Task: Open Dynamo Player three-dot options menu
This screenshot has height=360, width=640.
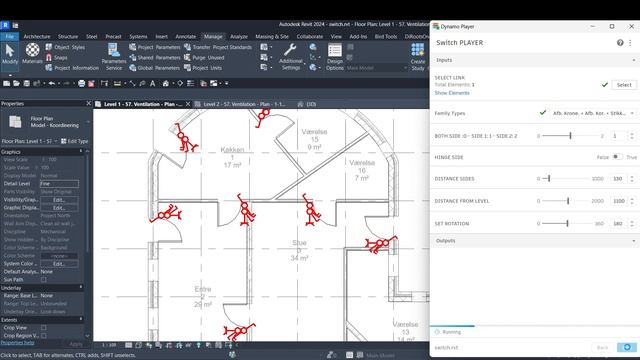Action: (630, 42)
